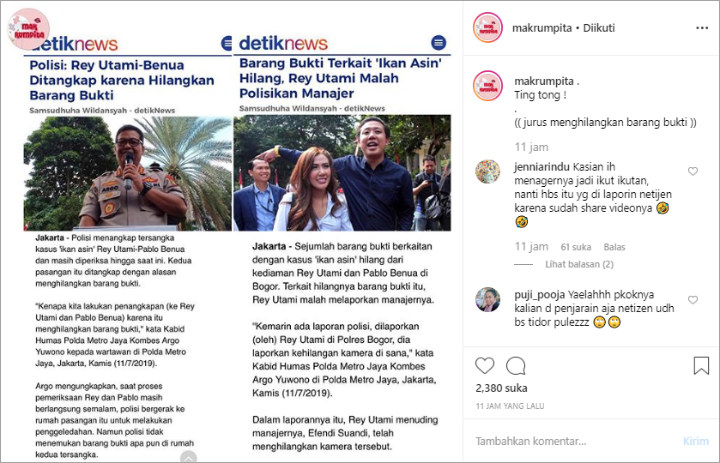
Task: Click the Kirim send button
Action: (696, 441)
